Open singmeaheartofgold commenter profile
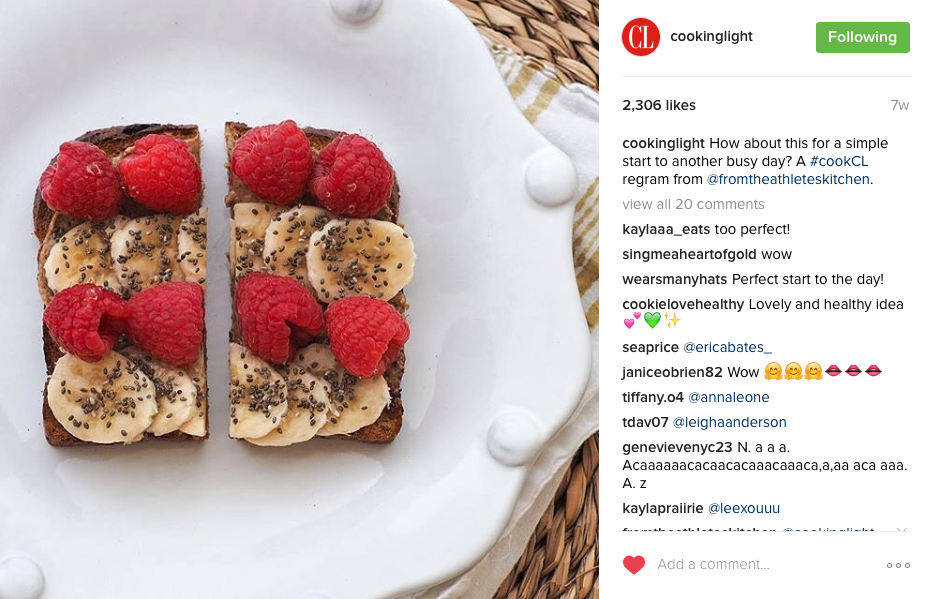 click(x=689, y=254)
